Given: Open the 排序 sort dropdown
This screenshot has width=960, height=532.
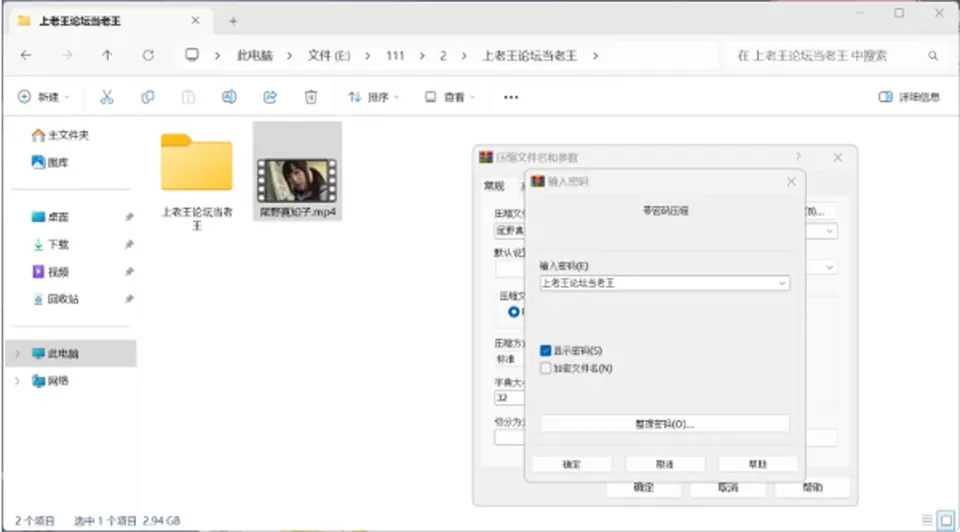Looking at the screenshot, I should [x=373, y=97].
